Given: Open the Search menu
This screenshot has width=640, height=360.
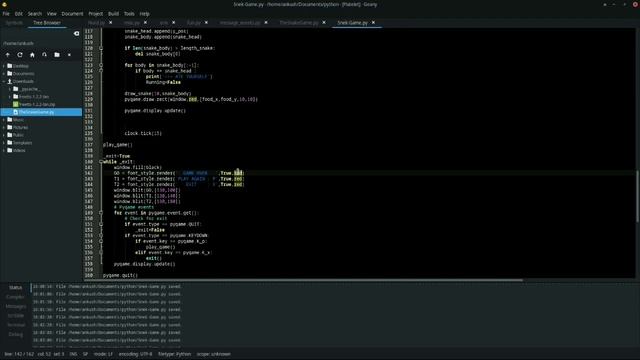Looking at the screenshot, I should coord(35,13).
